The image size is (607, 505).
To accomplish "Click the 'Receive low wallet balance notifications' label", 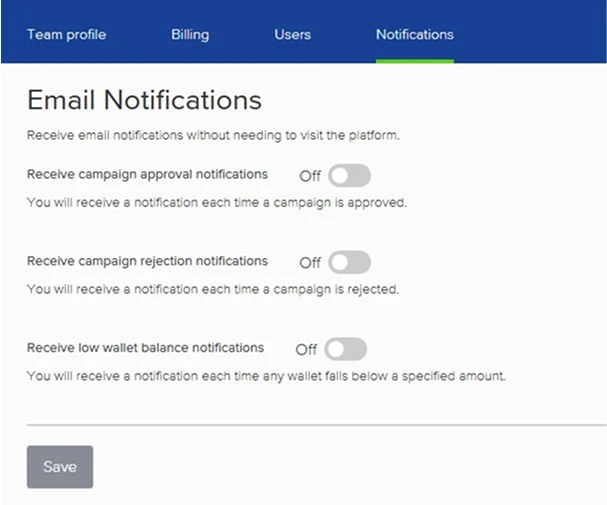I will (145, 348).
